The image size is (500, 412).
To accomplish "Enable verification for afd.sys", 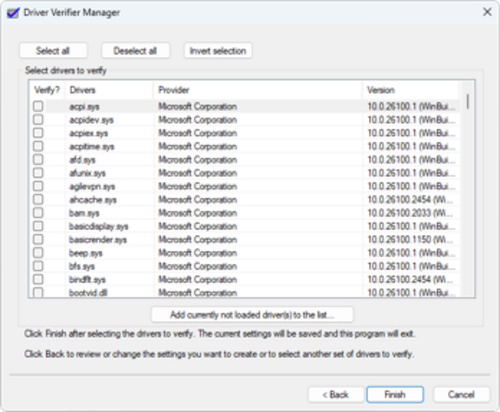I will (38, 160).
